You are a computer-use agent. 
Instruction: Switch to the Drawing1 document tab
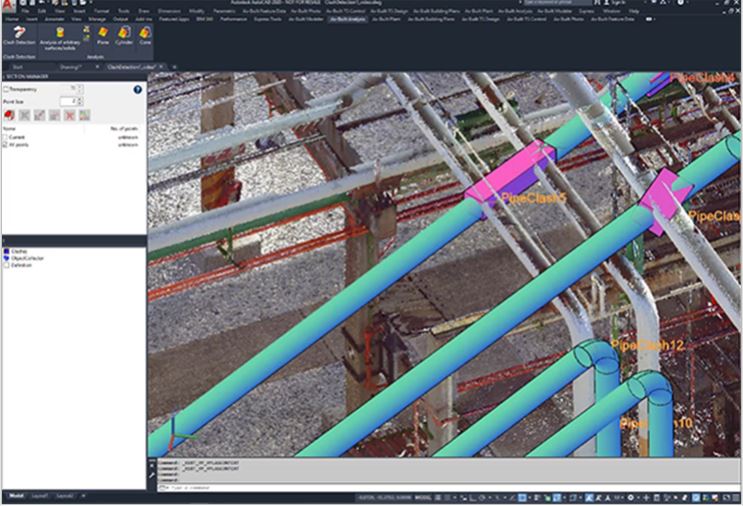click(71, 66)
